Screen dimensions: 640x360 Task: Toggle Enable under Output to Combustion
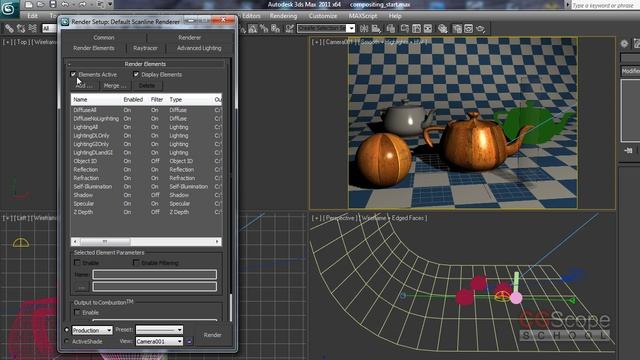pyautogui.click(x=77, y=312)
